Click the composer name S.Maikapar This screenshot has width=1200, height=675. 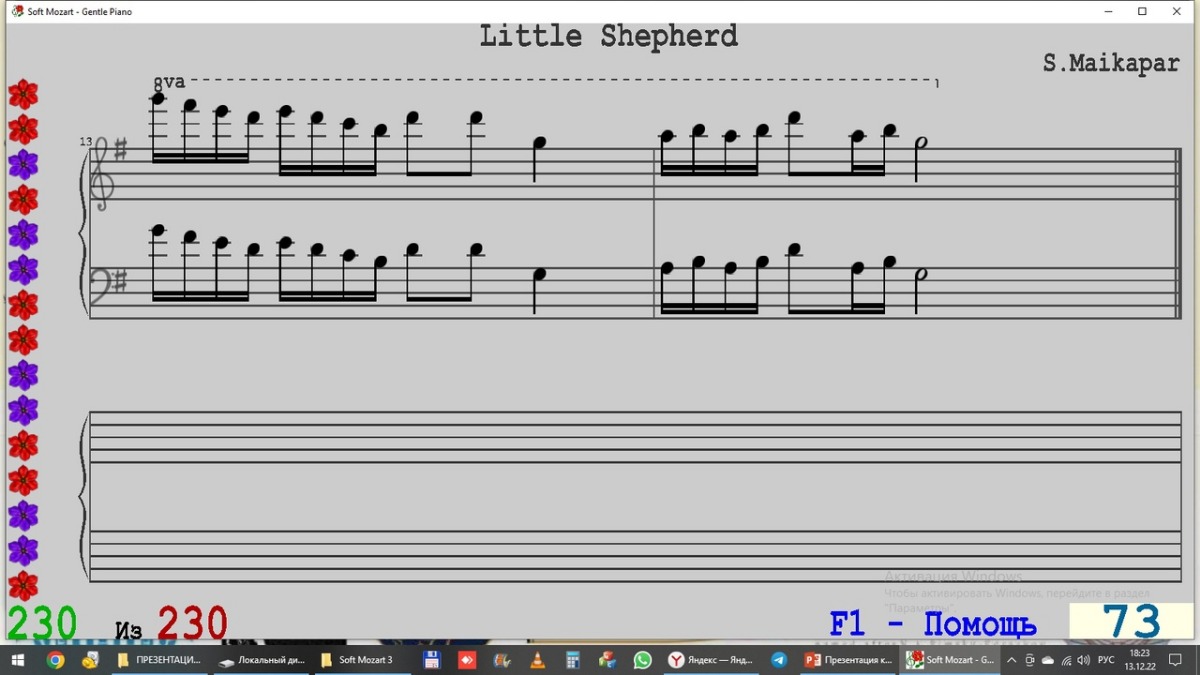(1111, 64)
